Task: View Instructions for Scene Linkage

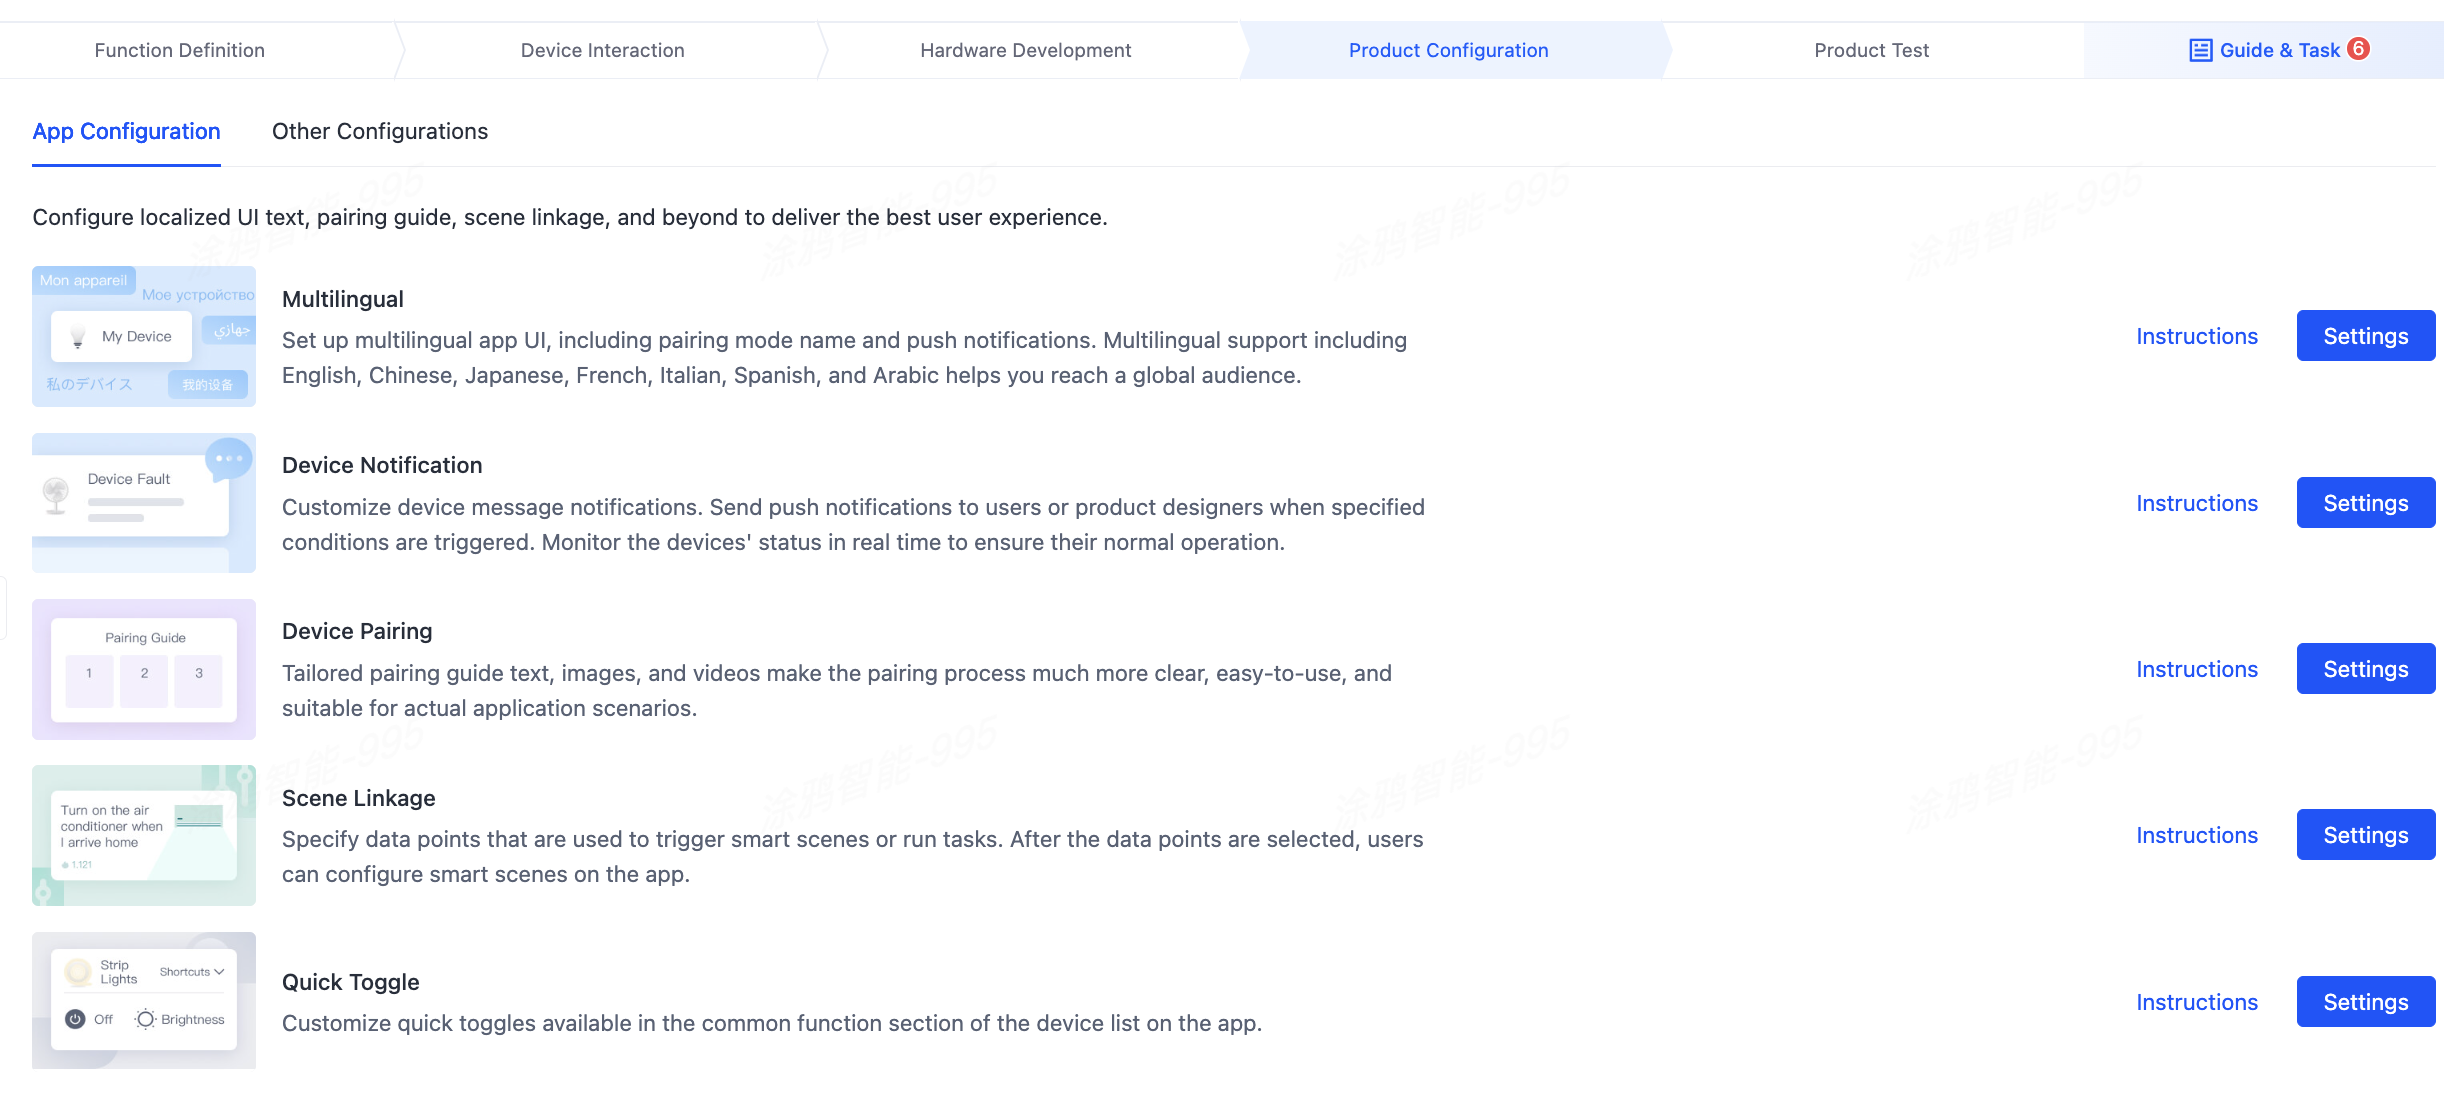Action: pos(2197,835)
